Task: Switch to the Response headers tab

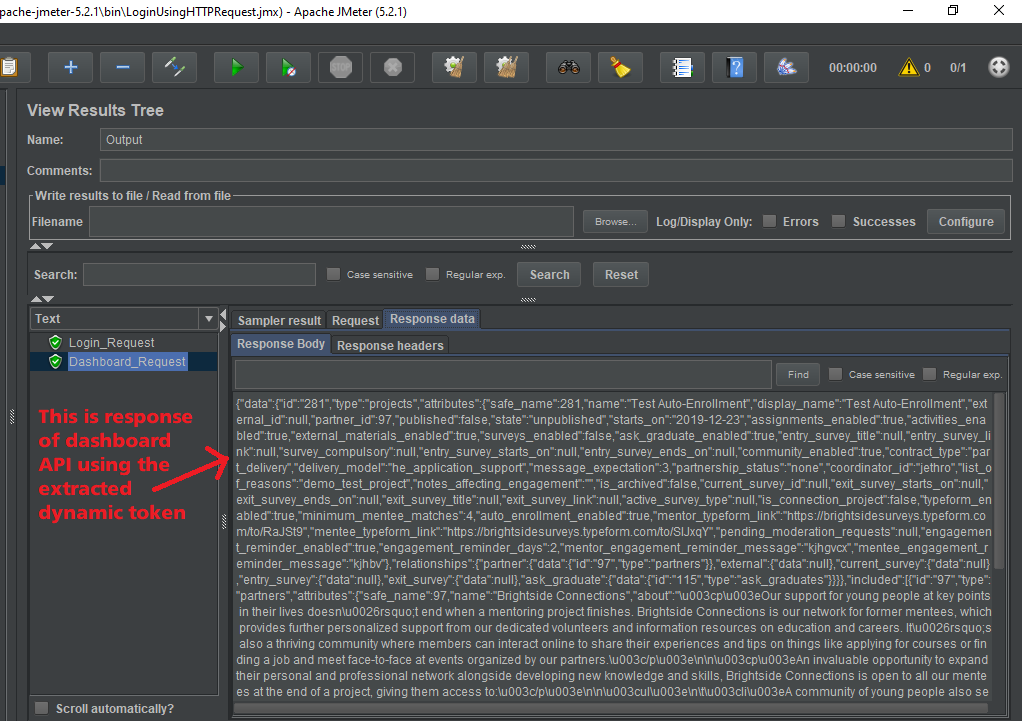Action: point(390,345)
